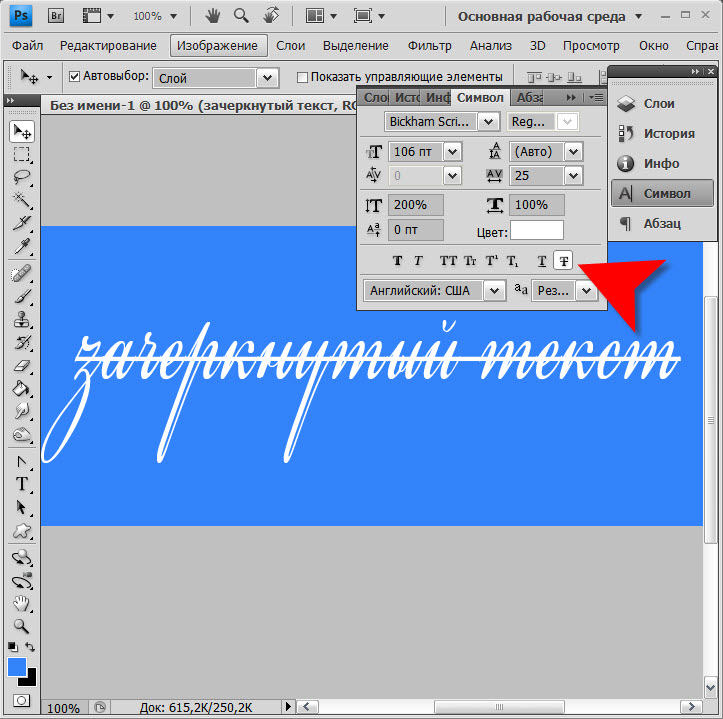Viewport: 723px width, 719px height.
Task: Swap foreground and background colors
Action: tap(30, 647)
